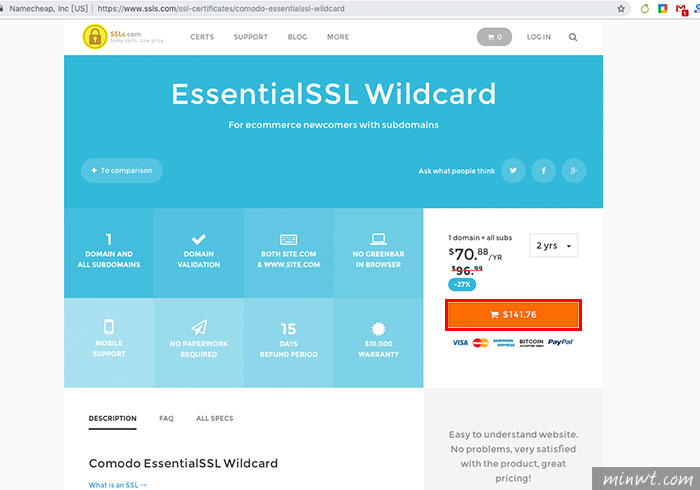The height and width of the screenshot is (490, 700).
Task: Add to cart with the $141.76 button
Action: 513,315
